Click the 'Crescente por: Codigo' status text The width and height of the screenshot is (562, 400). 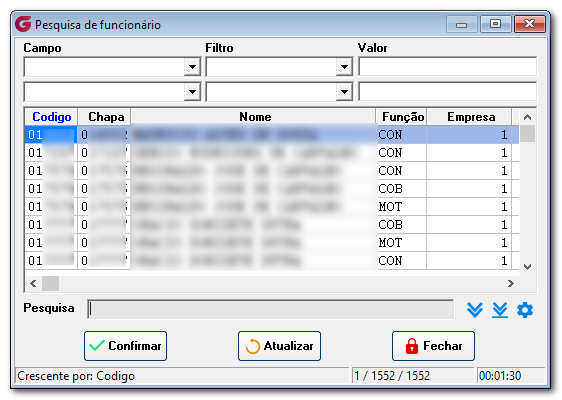[76, 376]
